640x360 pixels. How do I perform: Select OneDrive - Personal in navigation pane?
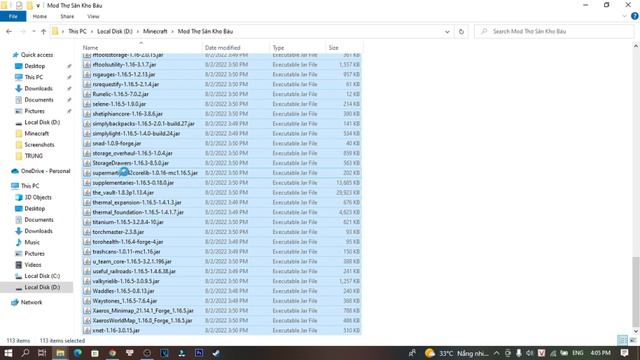(x=45, y=171)
